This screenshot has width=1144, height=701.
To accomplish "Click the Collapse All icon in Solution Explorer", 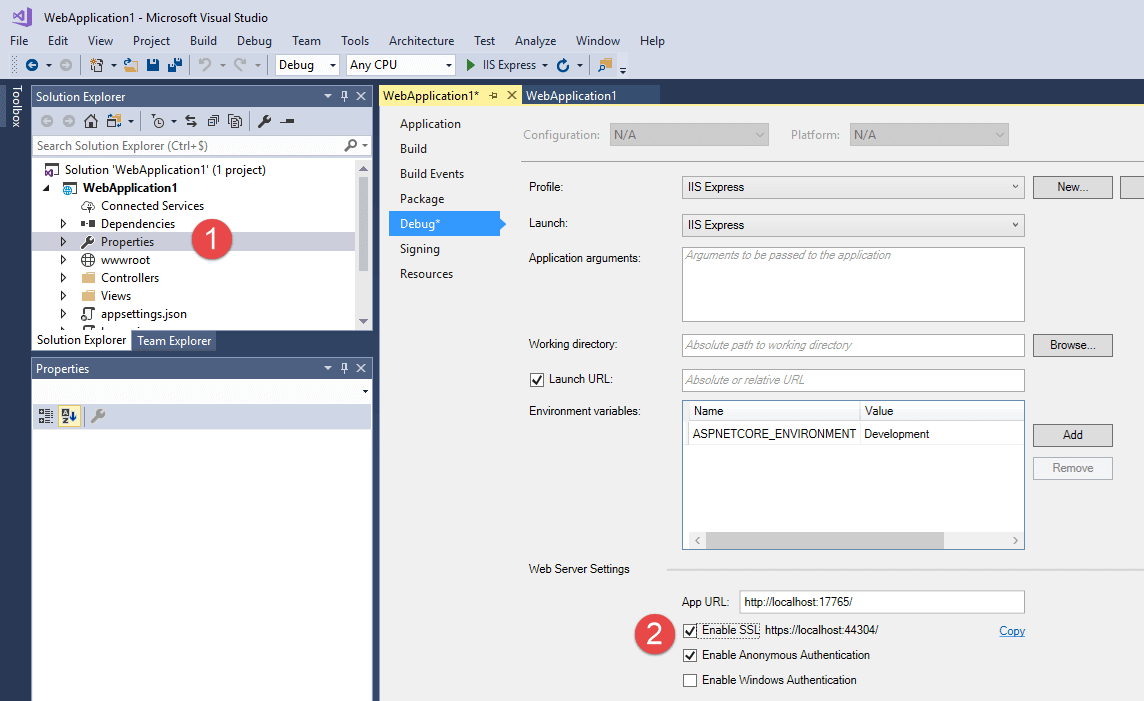I will (213, 121).
